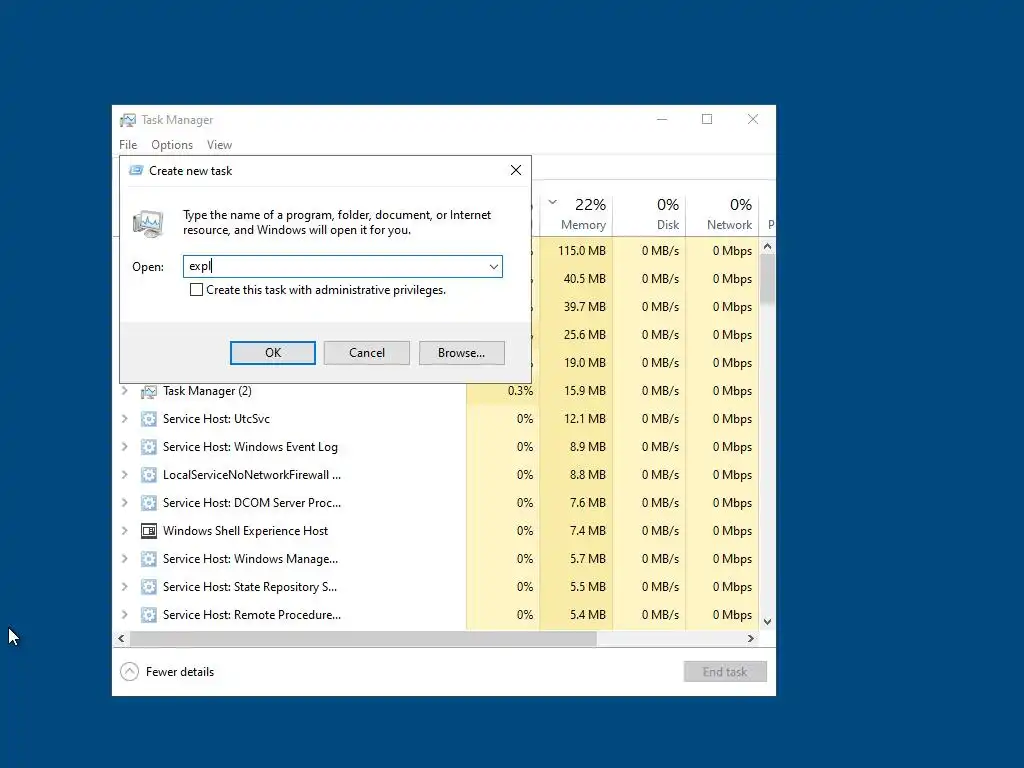Click scroll-up arrow of process list

(x=768, y=247)
